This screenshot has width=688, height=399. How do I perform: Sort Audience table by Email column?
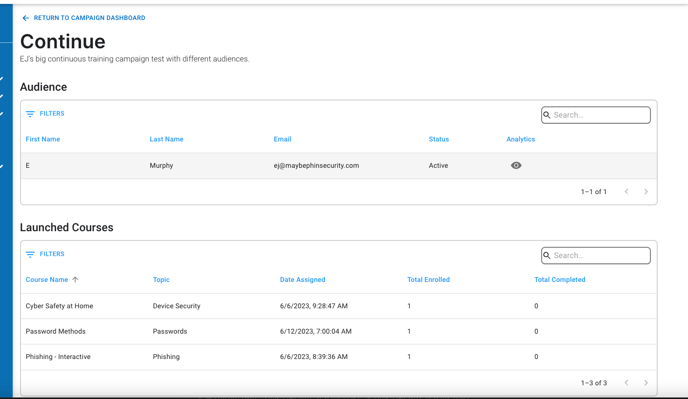[x=283, y=139]
